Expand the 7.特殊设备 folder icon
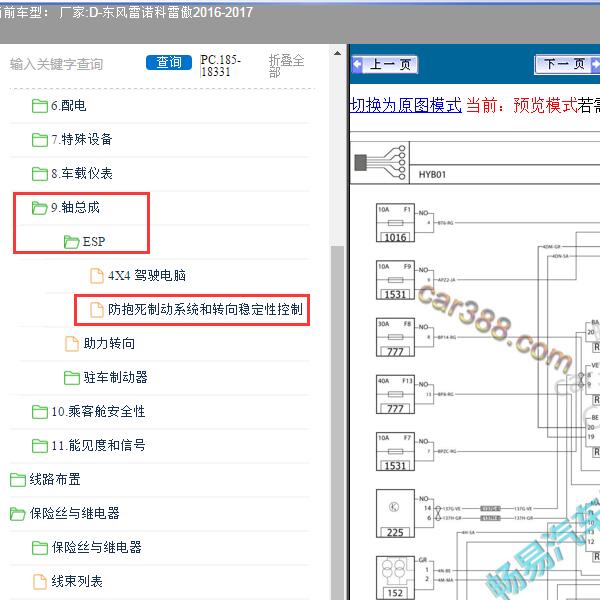 click(x=39, y=140)
